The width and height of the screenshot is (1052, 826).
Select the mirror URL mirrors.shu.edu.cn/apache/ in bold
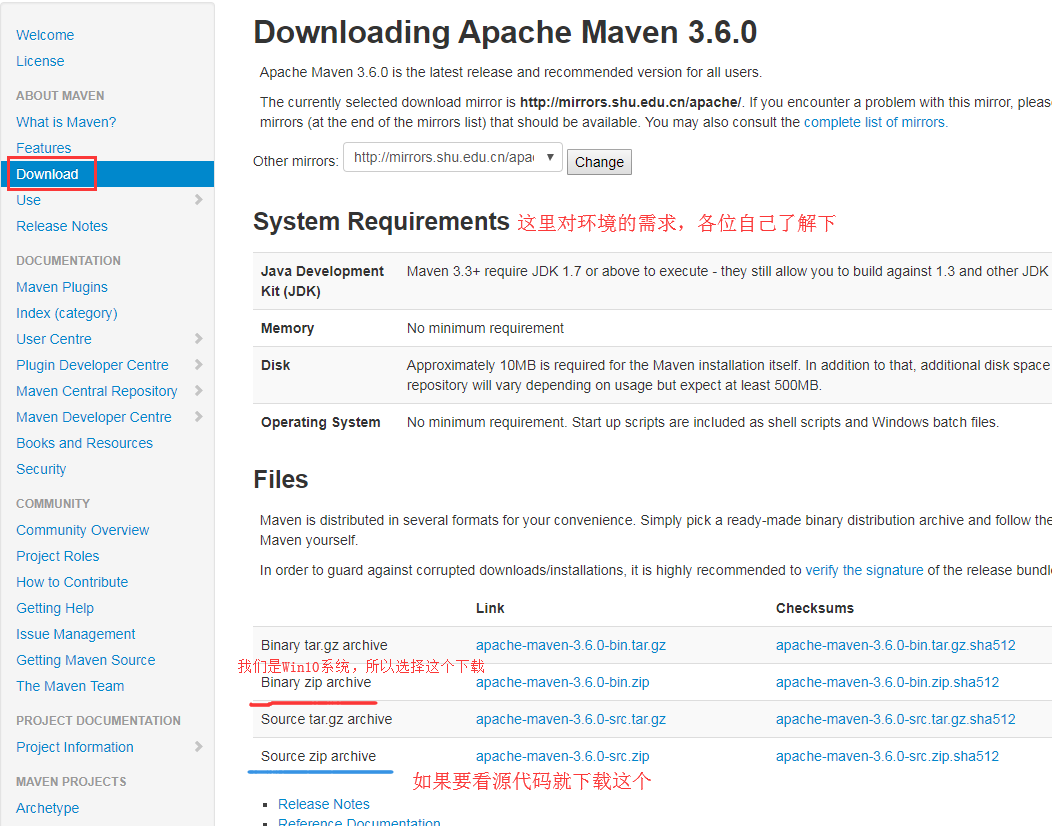[x=631, y=102]
